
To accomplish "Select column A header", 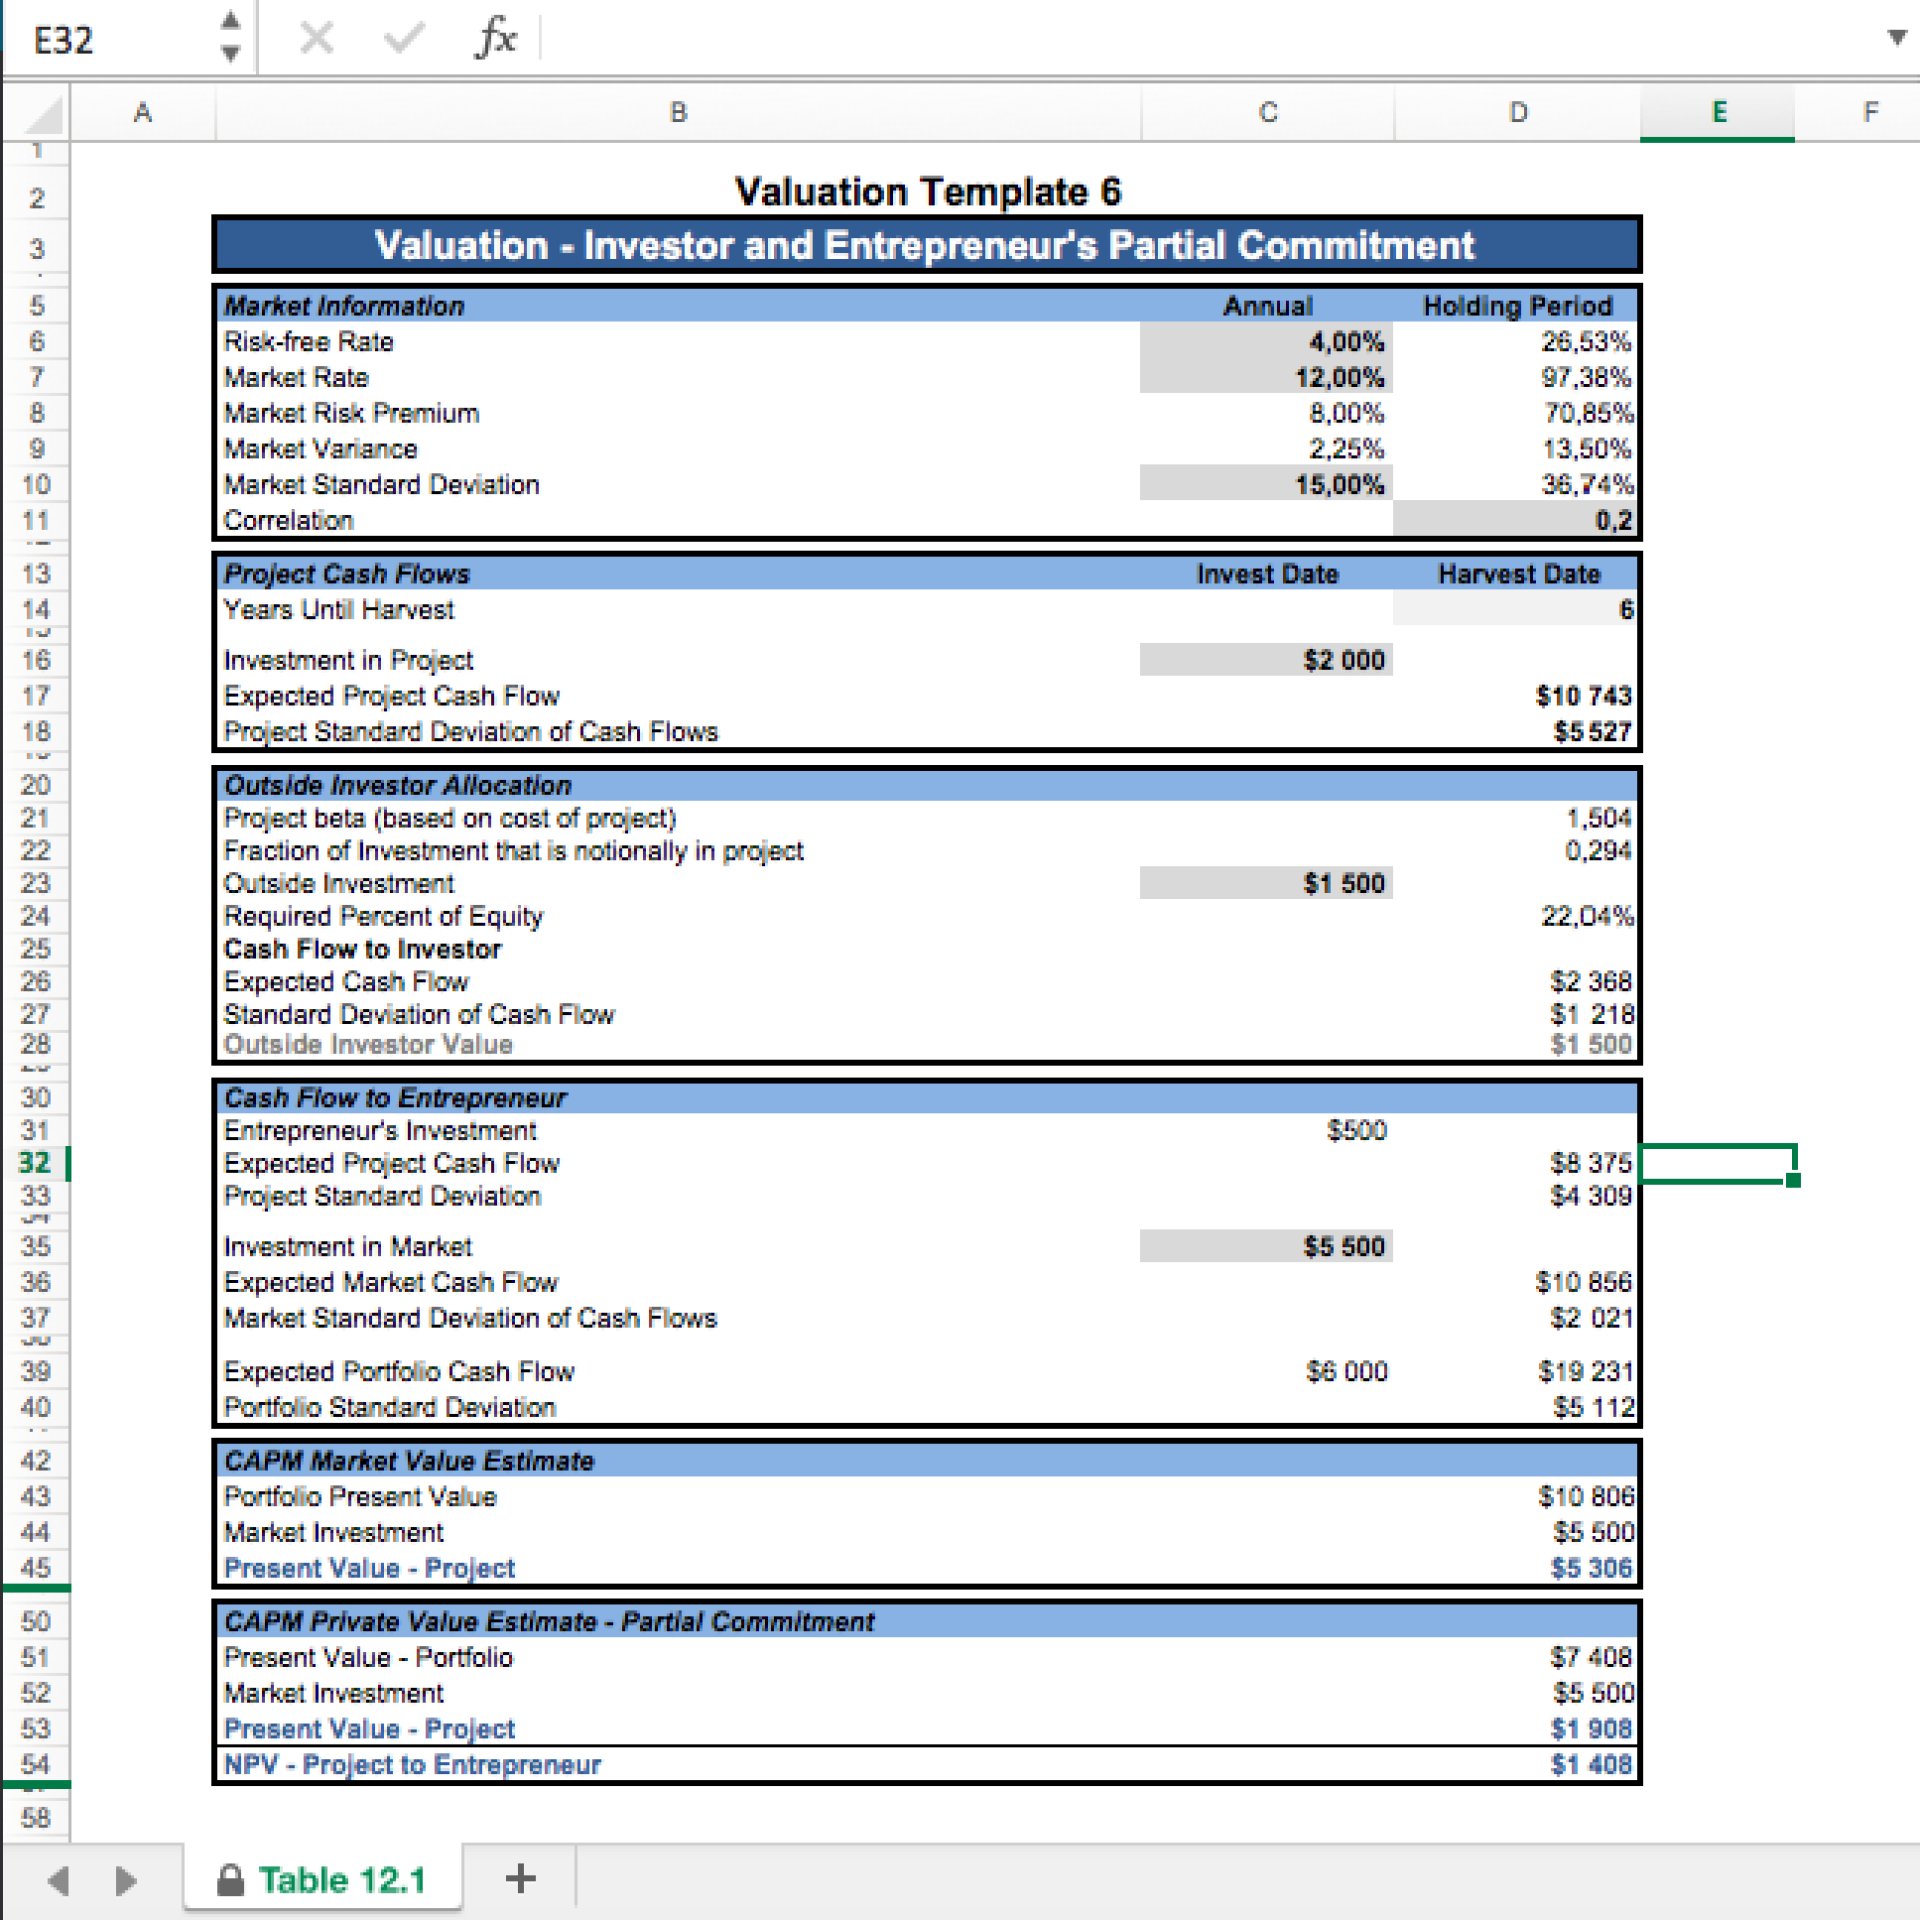I will (x=143, y=113).
